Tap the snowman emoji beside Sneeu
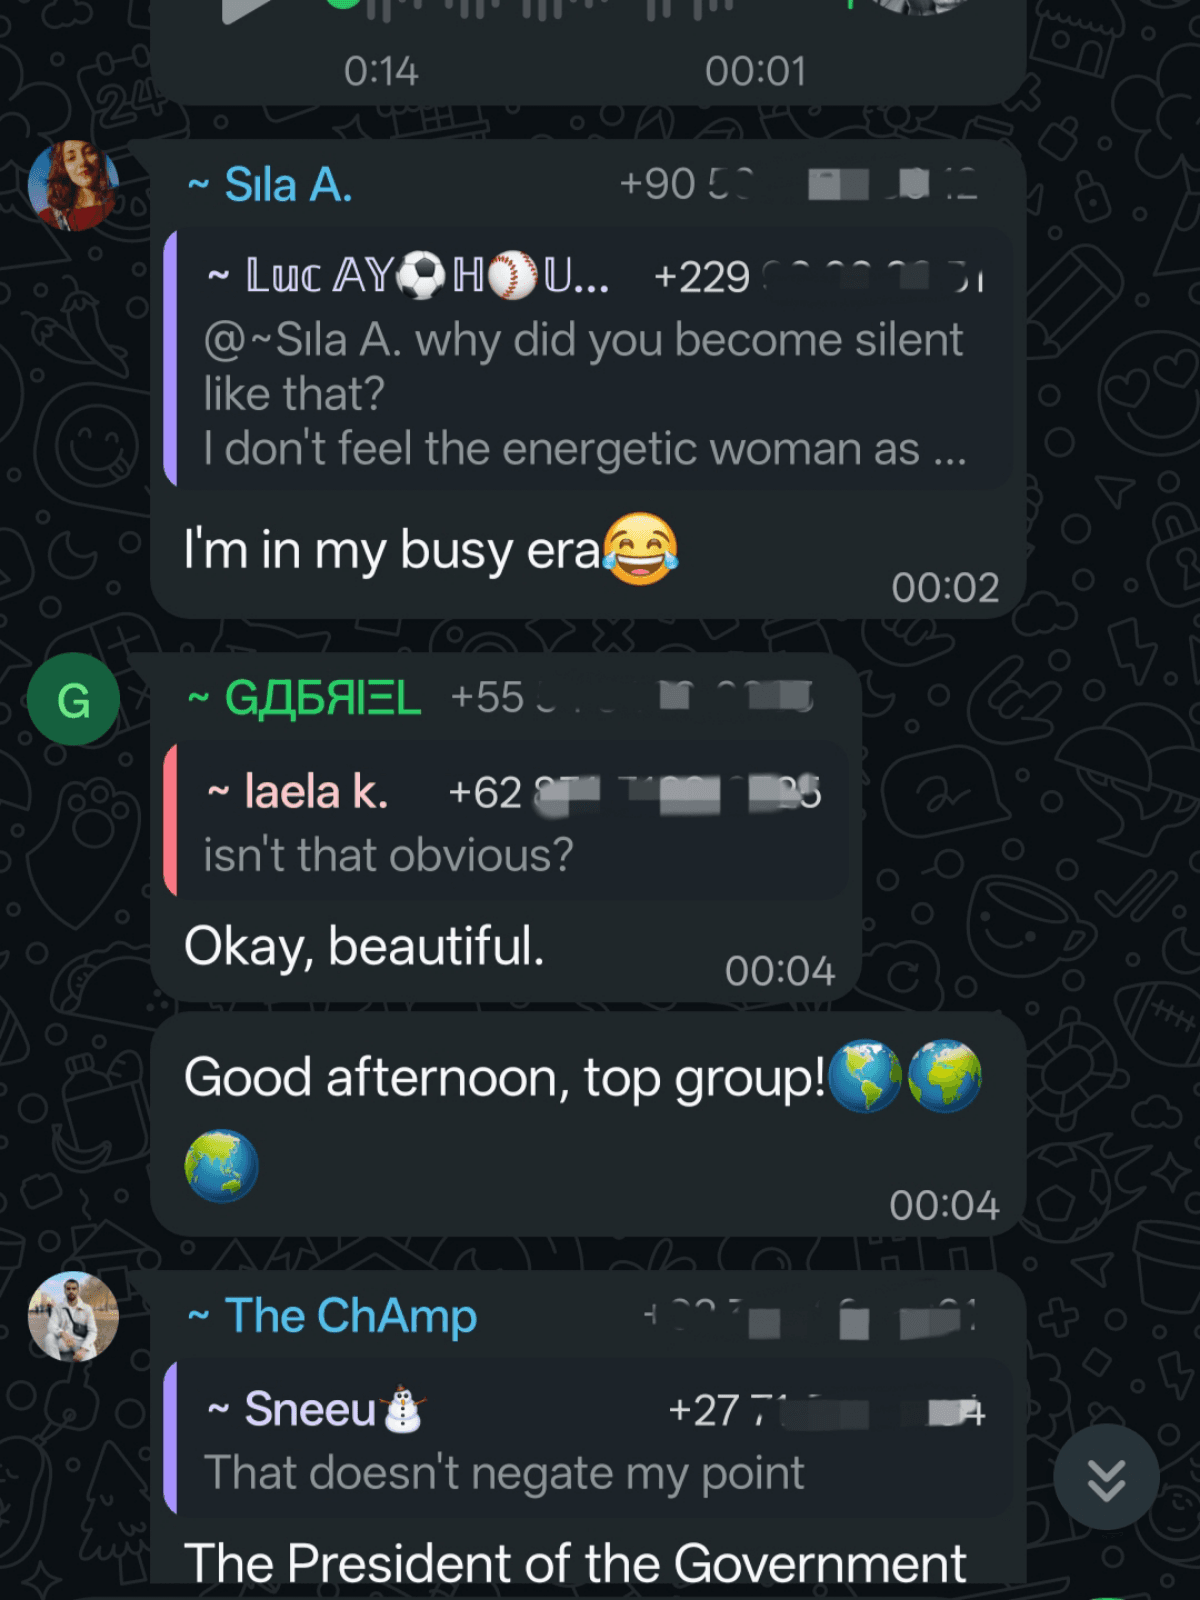The height and width of the screenshot is (1600, 1200). click(403, 1409)
